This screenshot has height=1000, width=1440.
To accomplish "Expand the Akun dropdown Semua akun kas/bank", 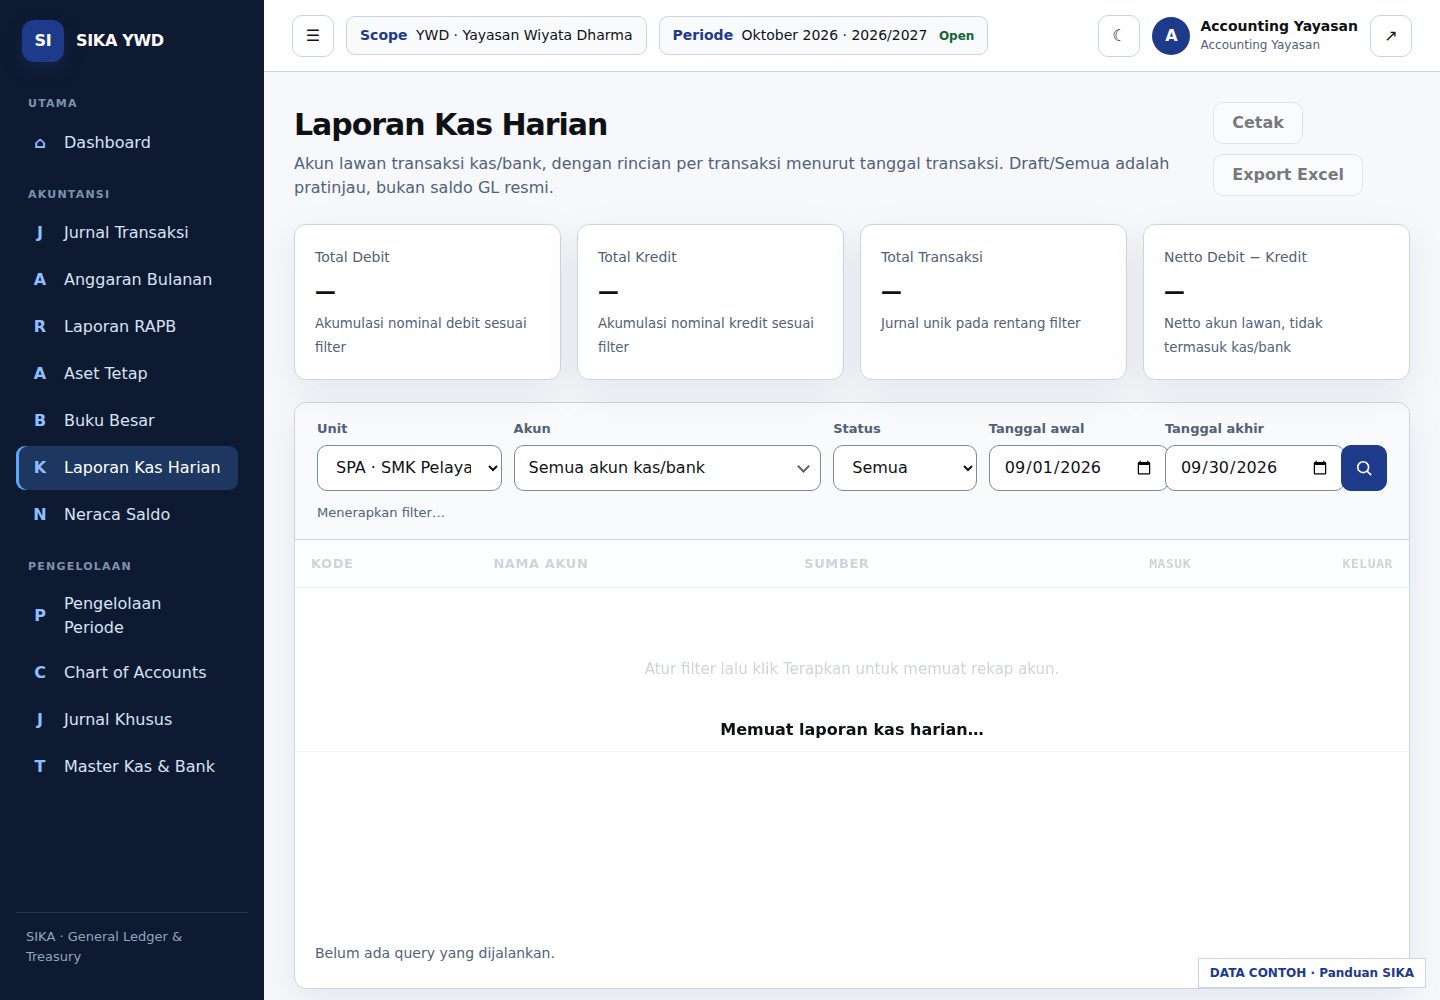I will tap(667, 468).
